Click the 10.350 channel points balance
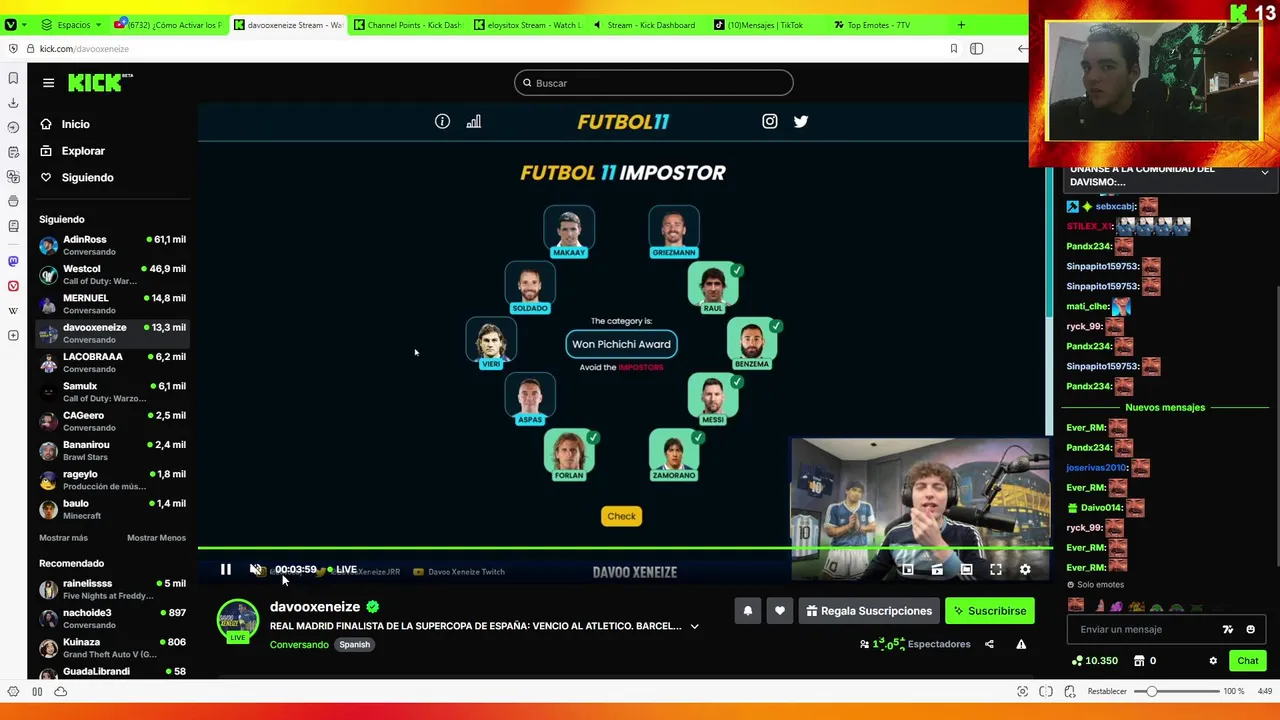This screenshot has width=1280, height=720. tap(1094, 661)
